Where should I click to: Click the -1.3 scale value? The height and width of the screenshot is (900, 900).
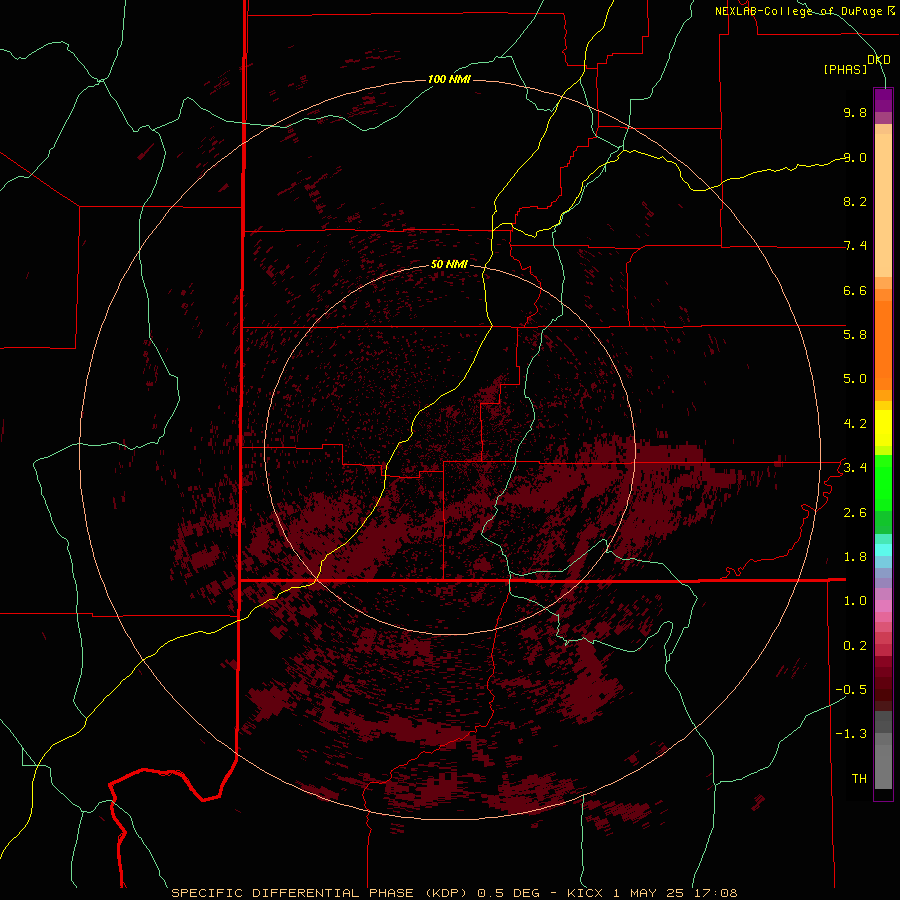tap(851, 734)
